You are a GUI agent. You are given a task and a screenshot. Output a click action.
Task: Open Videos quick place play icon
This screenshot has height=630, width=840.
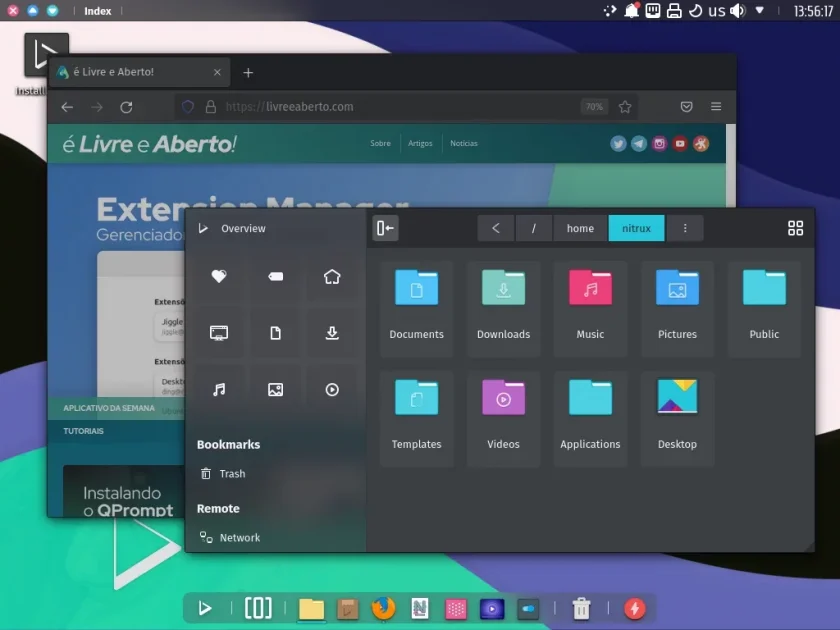(332, 389)
